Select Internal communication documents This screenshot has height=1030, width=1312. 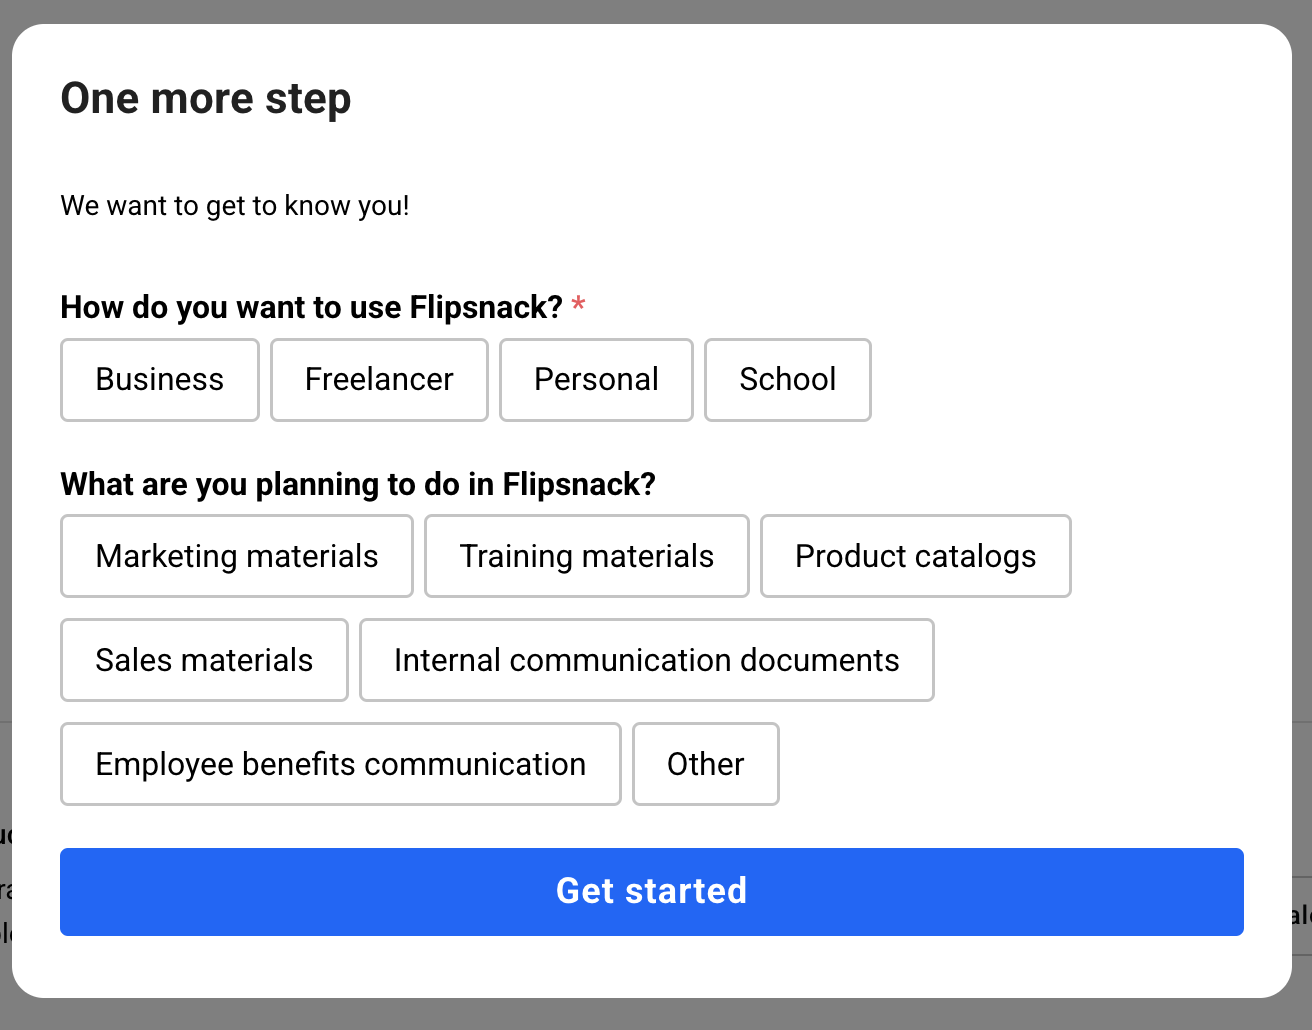[x=647, y=660]
